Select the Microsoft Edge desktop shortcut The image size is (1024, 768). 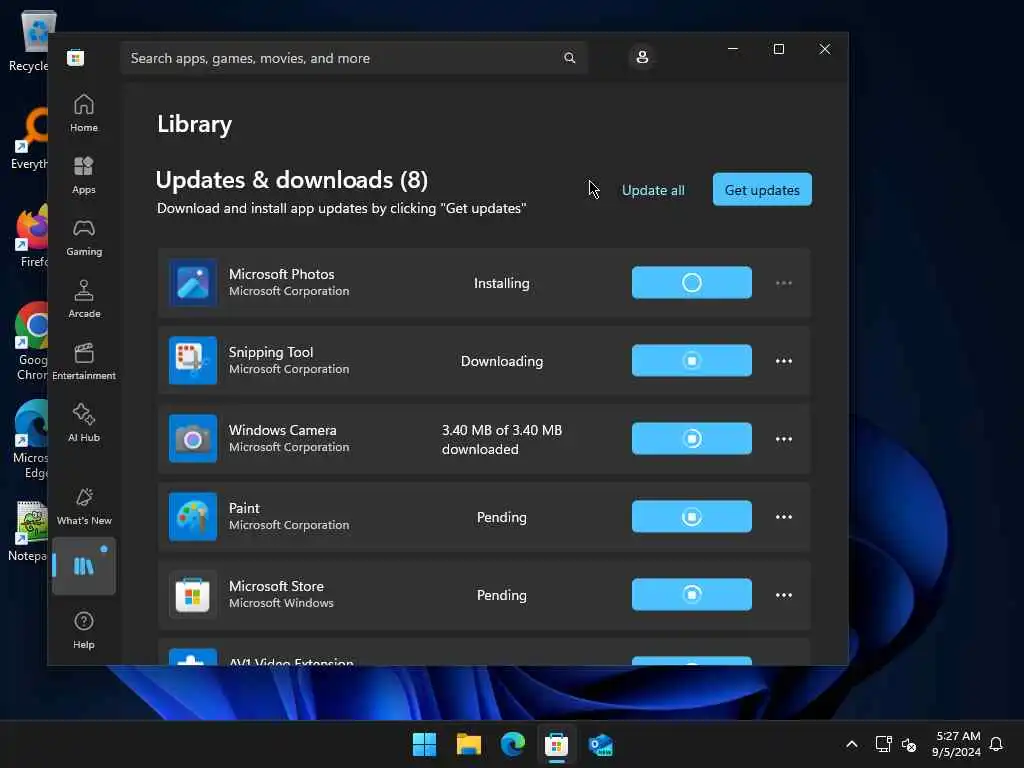click(x=31, y=439)
